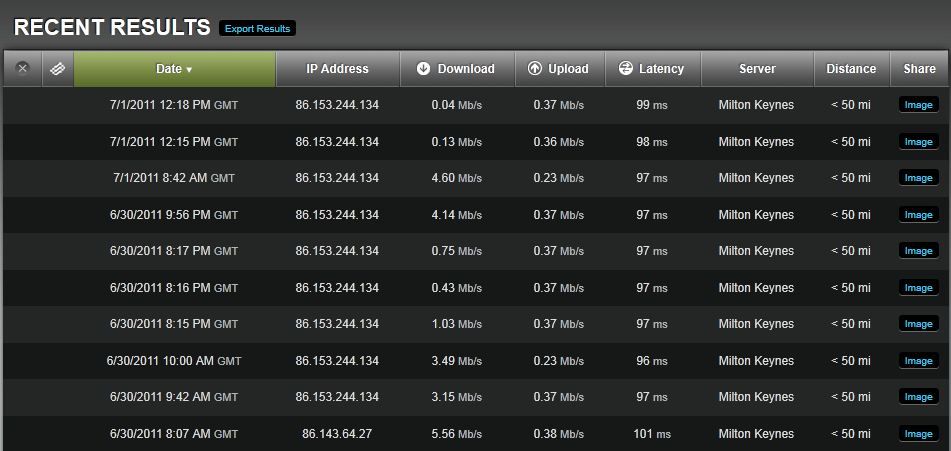The image size is (951, 451).
Task: Select the date 6/30/2011 10:00 AM GMT
Action: [x=174, y=361]
